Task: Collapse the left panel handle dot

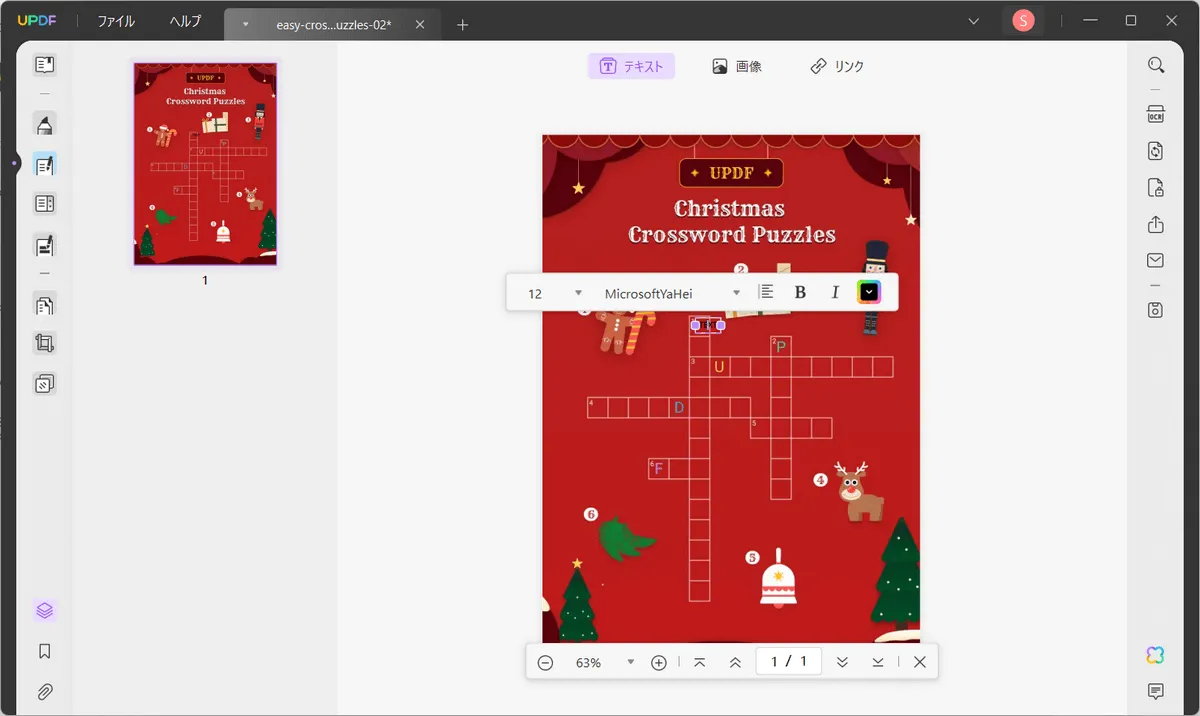Action: 14,162
